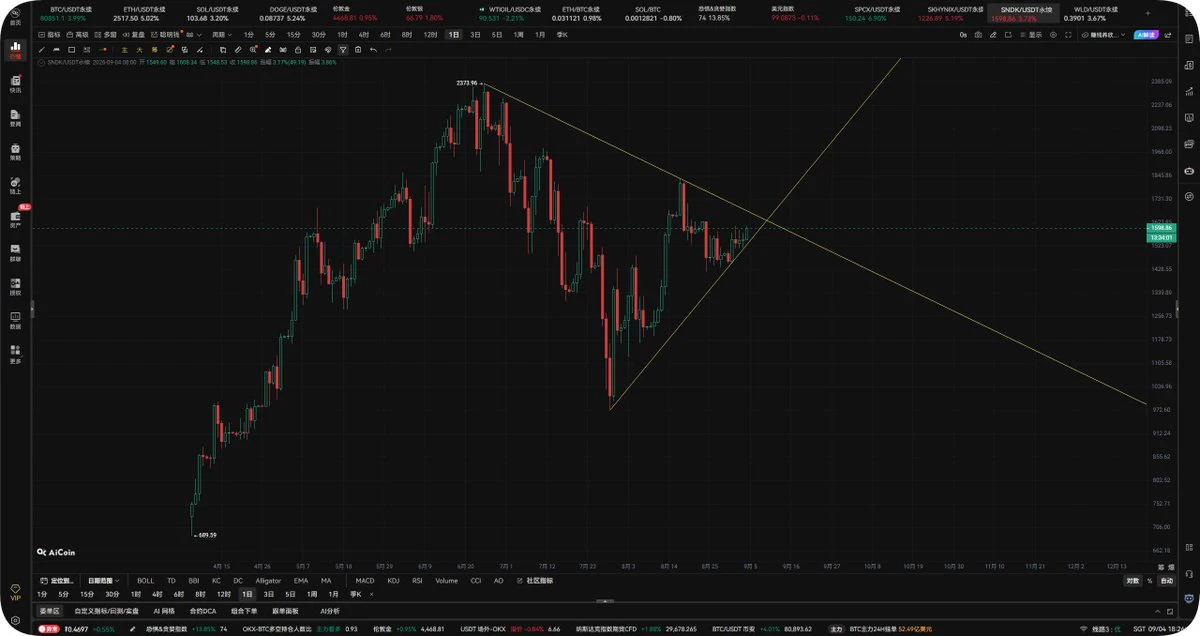This screenshot has width=1200, height=636.
Task: Click the redo arrow in the drawing toolbar
Action: pyautogui.click(x=388, y=49)
